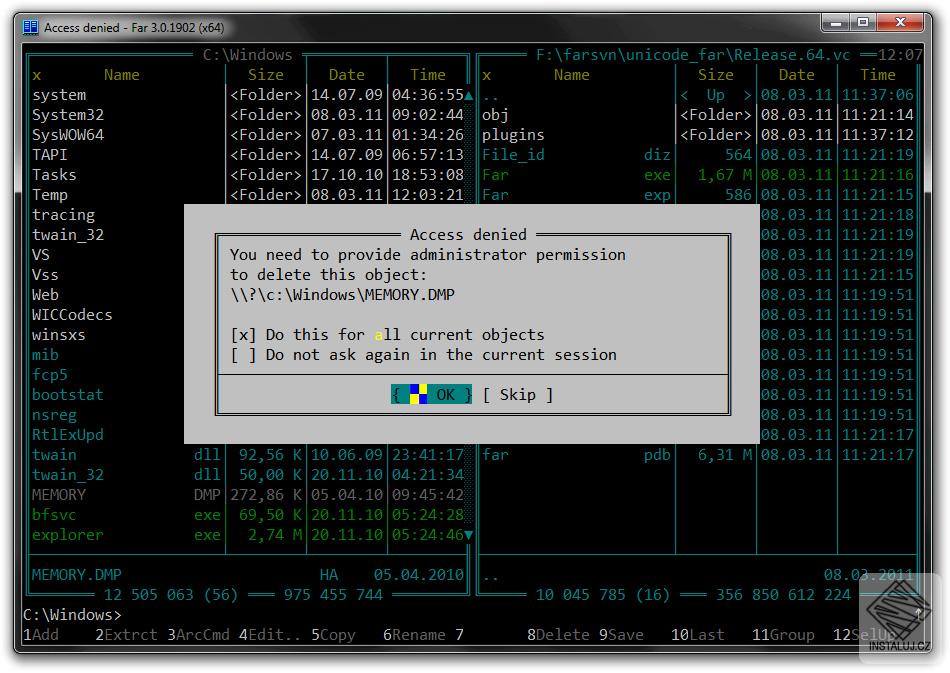950x673 pixels.
Task: Select far pdb file in right panel
Action: coord(697,455)
